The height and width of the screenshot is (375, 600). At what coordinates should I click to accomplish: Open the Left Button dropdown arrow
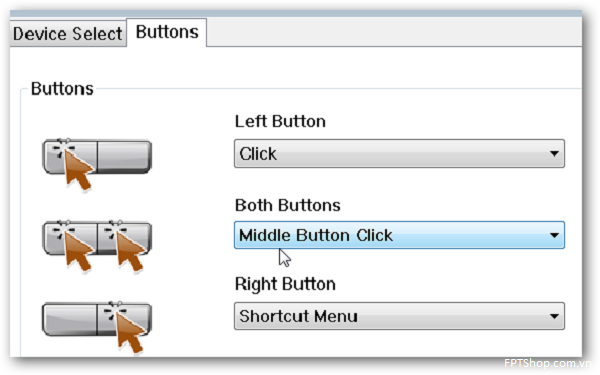coord(554,153)
